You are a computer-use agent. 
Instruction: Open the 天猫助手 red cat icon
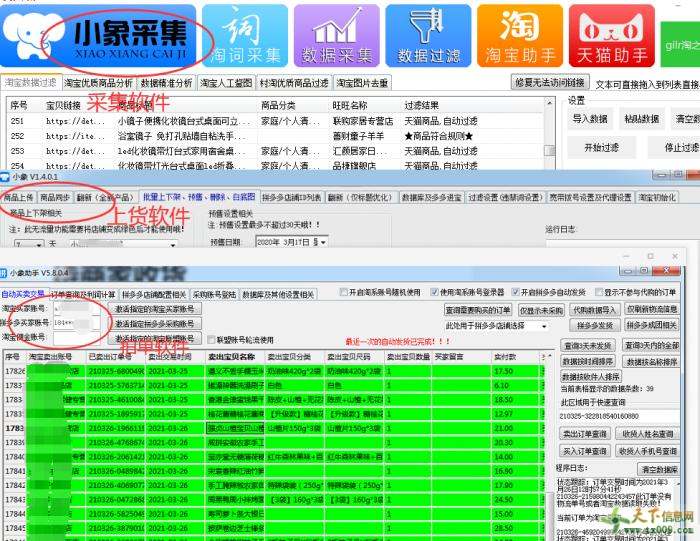coord(612,36)
